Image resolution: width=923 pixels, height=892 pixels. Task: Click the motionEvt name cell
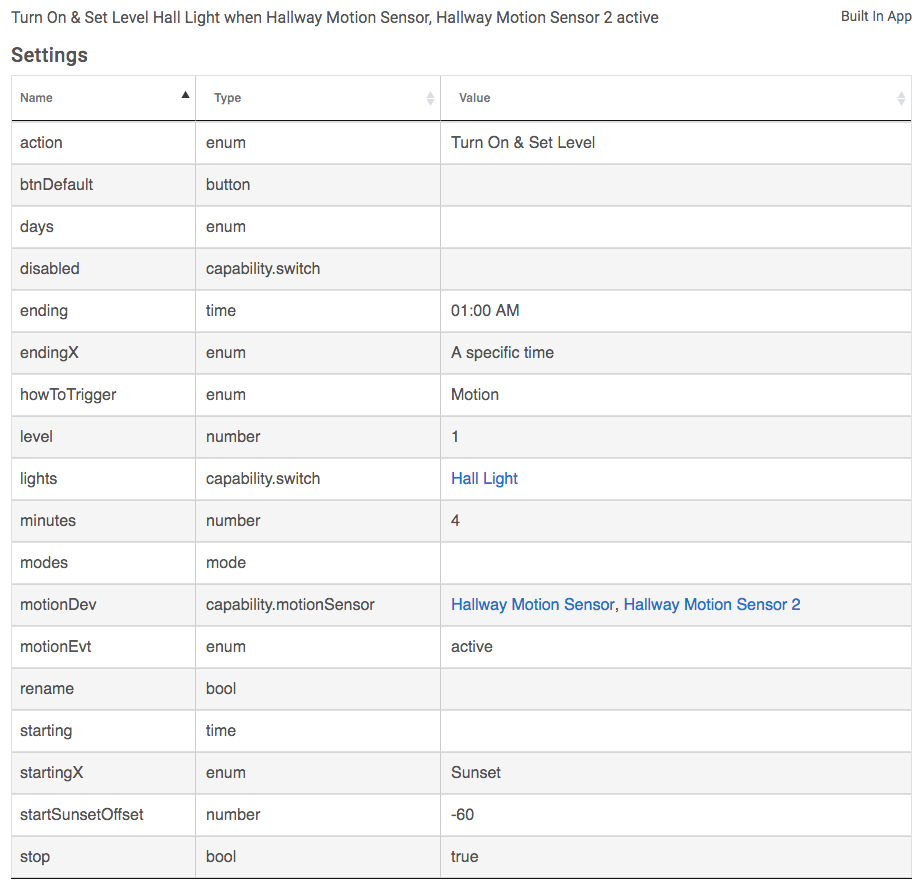56,646
